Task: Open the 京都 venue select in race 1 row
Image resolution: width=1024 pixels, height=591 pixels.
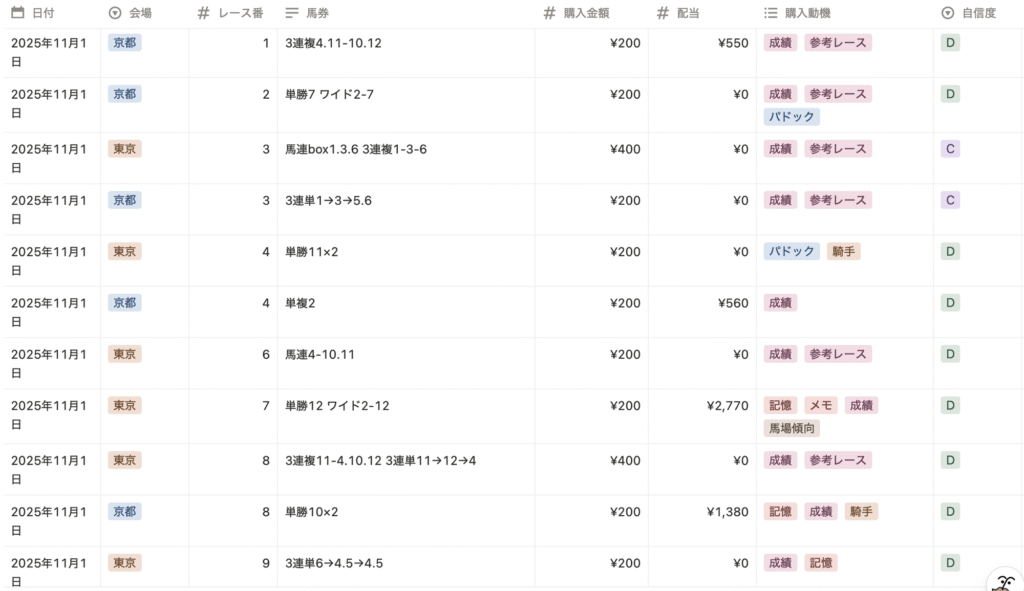Action: [x=125, y=43]
